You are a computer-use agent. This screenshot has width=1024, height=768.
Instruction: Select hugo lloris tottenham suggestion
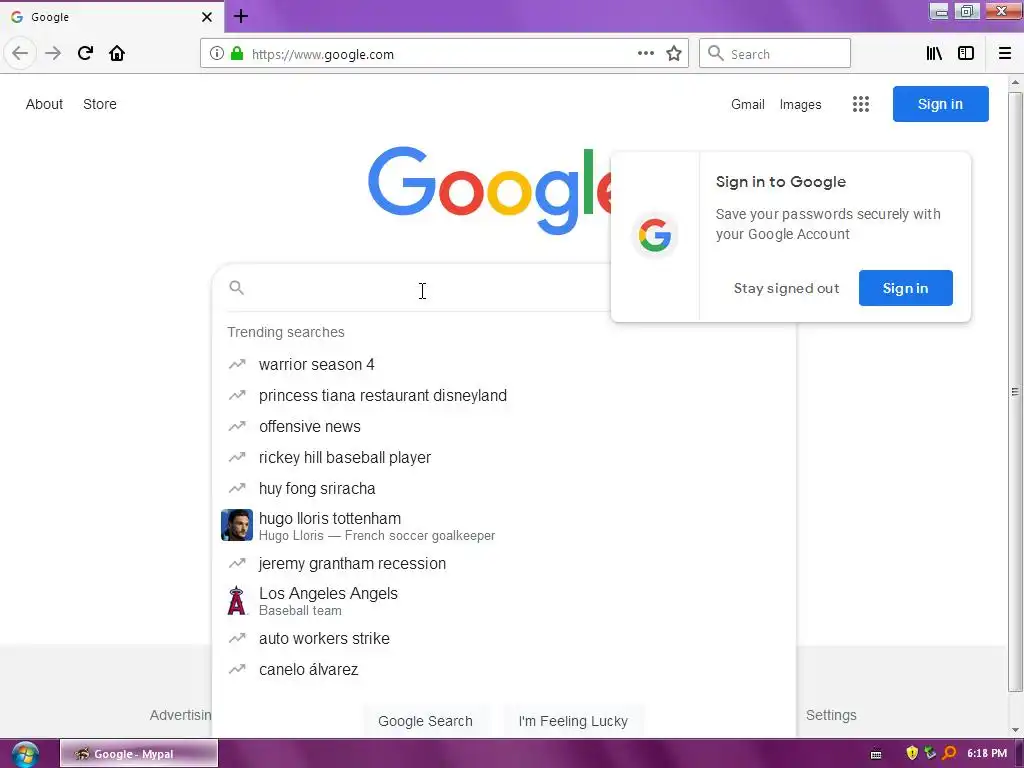[504, 526]
